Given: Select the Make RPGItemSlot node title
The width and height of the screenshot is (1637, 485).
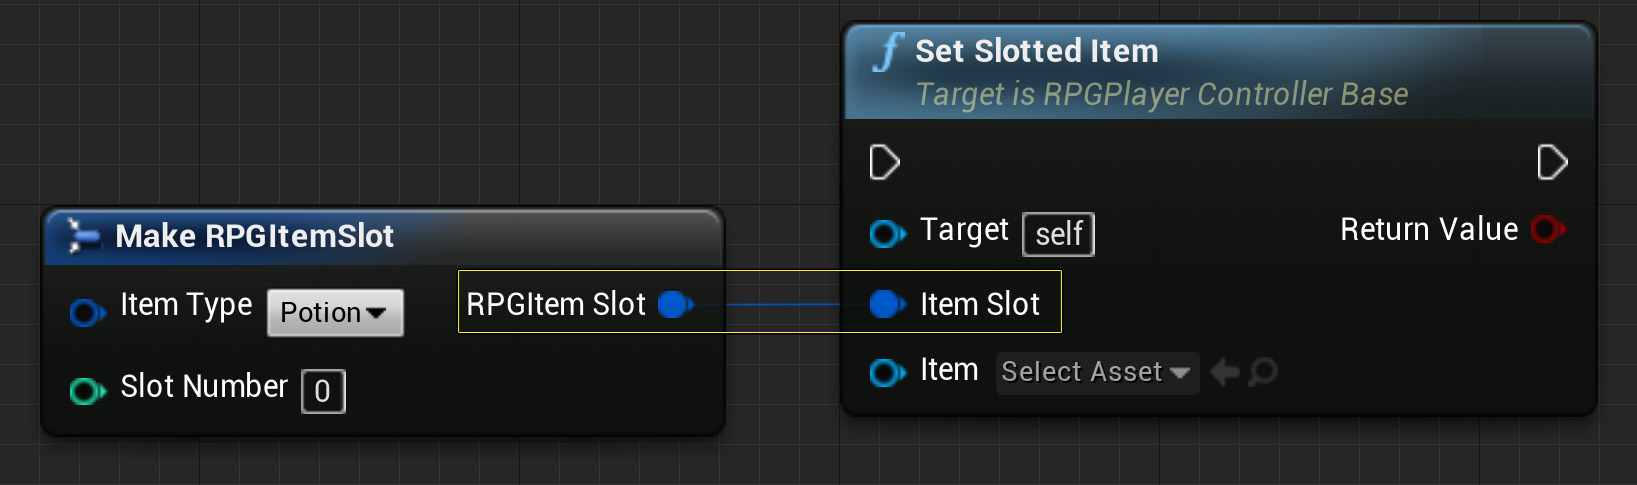Looking at the screenshot, I should [x=254, y=236].
